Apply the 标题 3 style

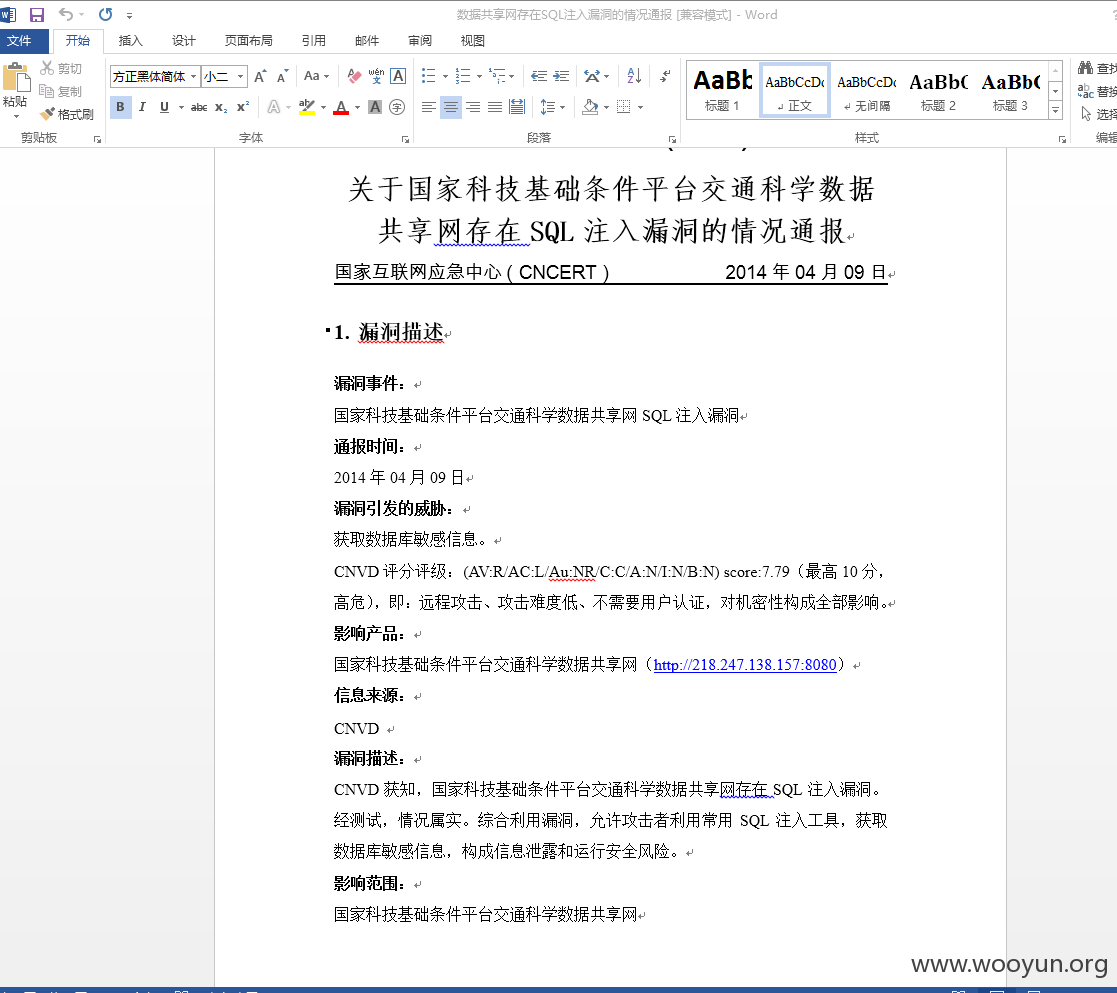(1011, 89)
